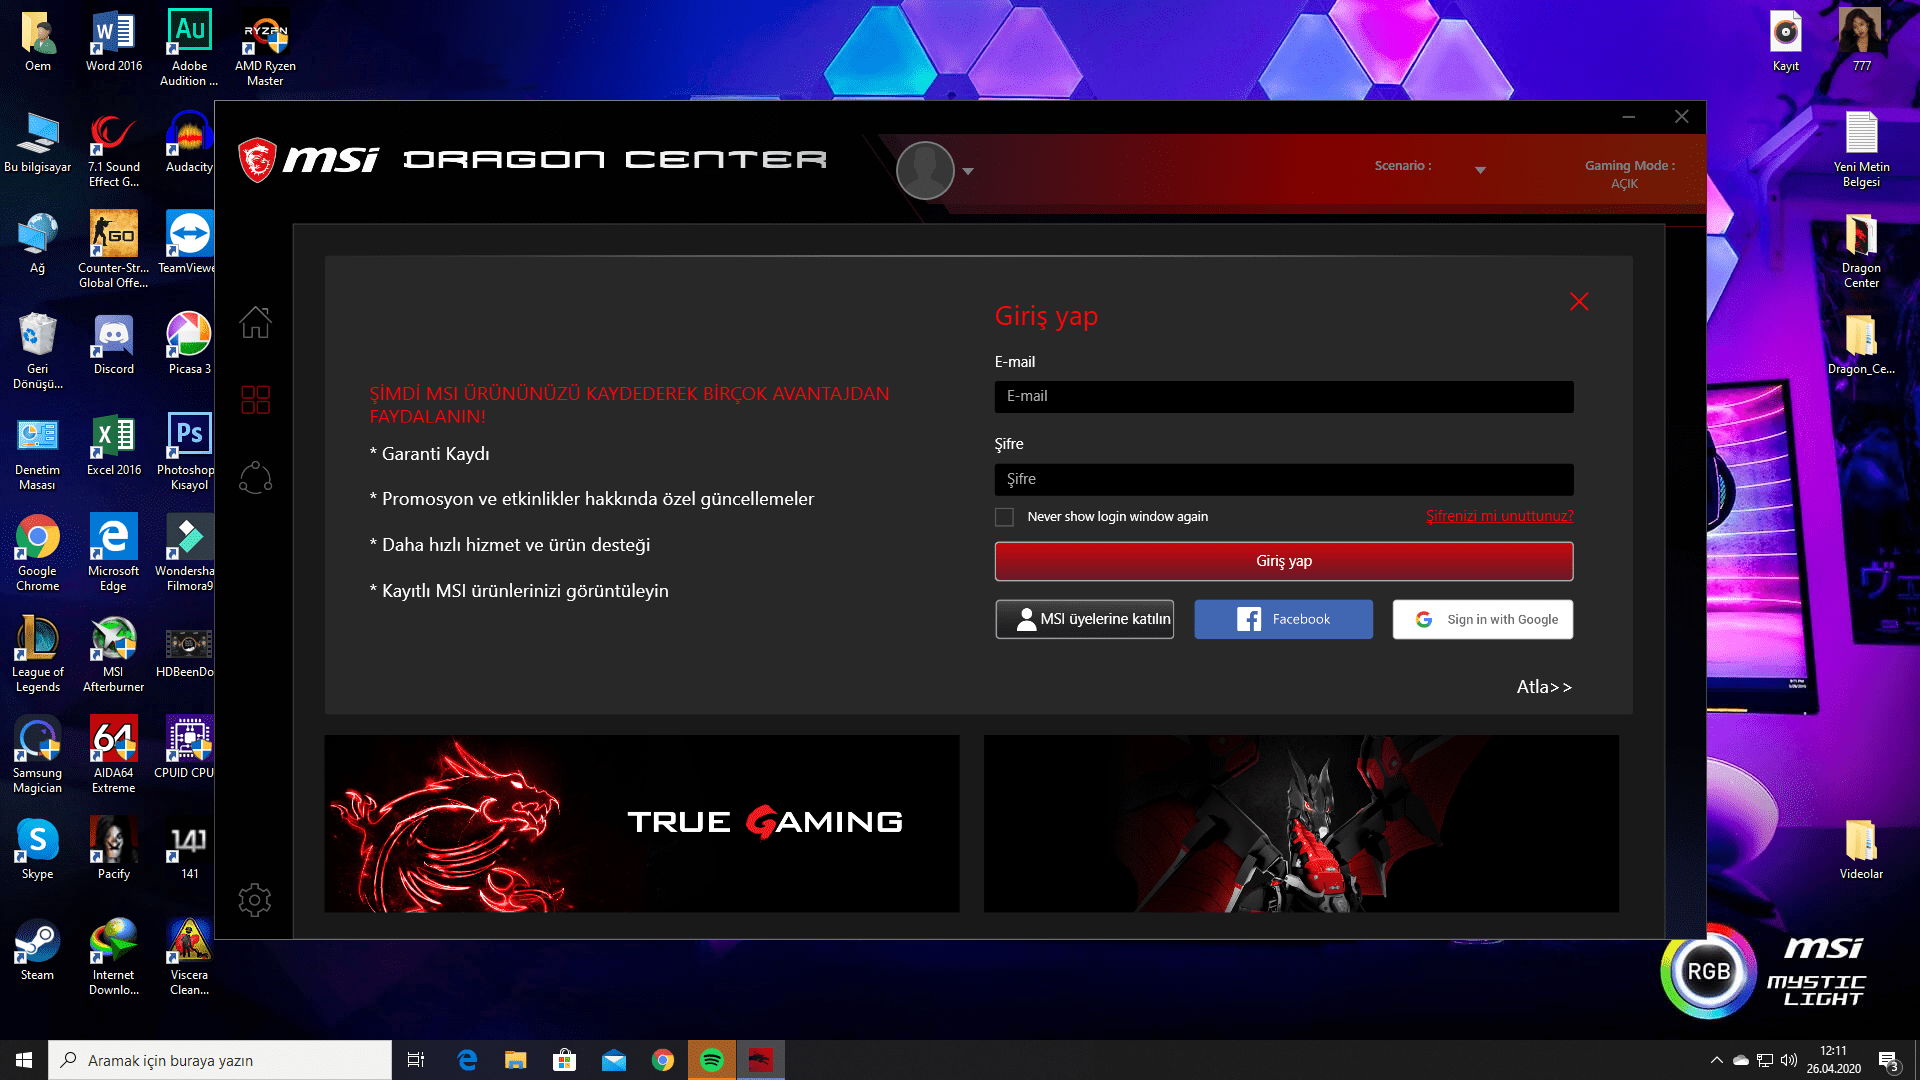The image size is (1920, 1080).
Task: Open the Home icon in sidebar
Action: coord(255,322)
